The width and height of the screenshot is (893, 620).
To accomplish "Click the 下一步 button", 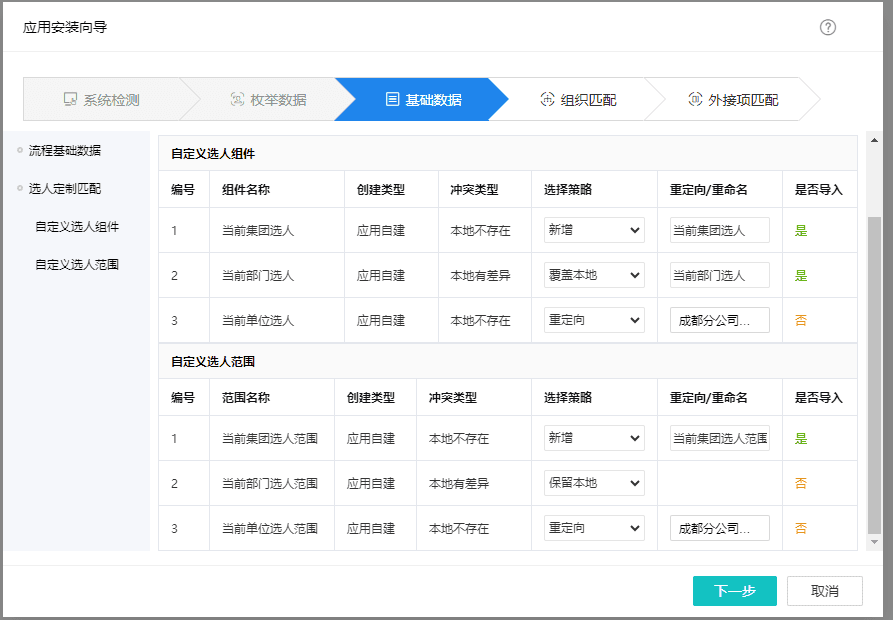I will 735,591.
